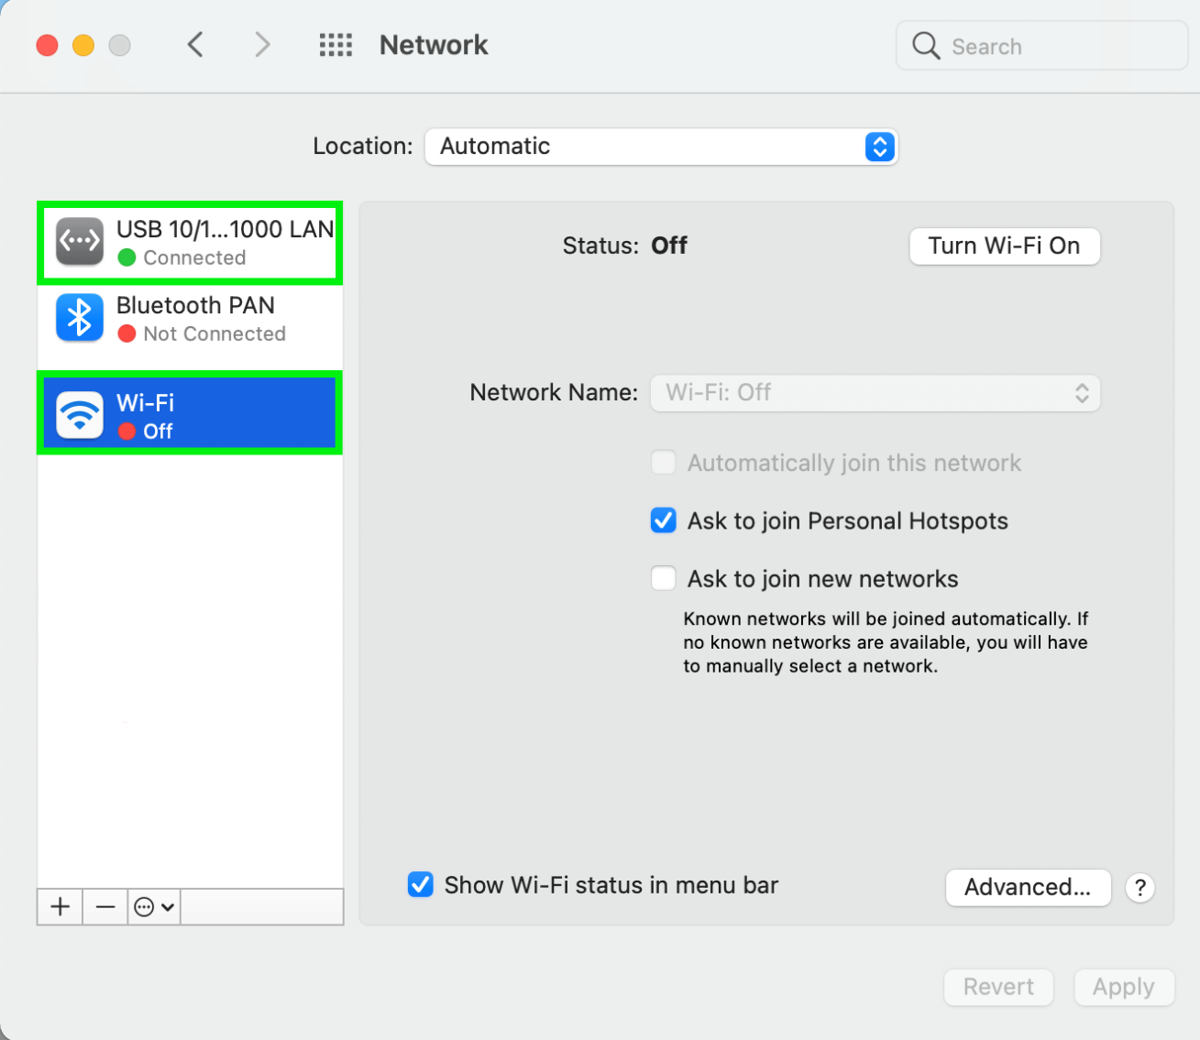Click the Bluetooth PAN icon in sidebar
This screenshot has height=1040, width=1200.
(79, 317)
